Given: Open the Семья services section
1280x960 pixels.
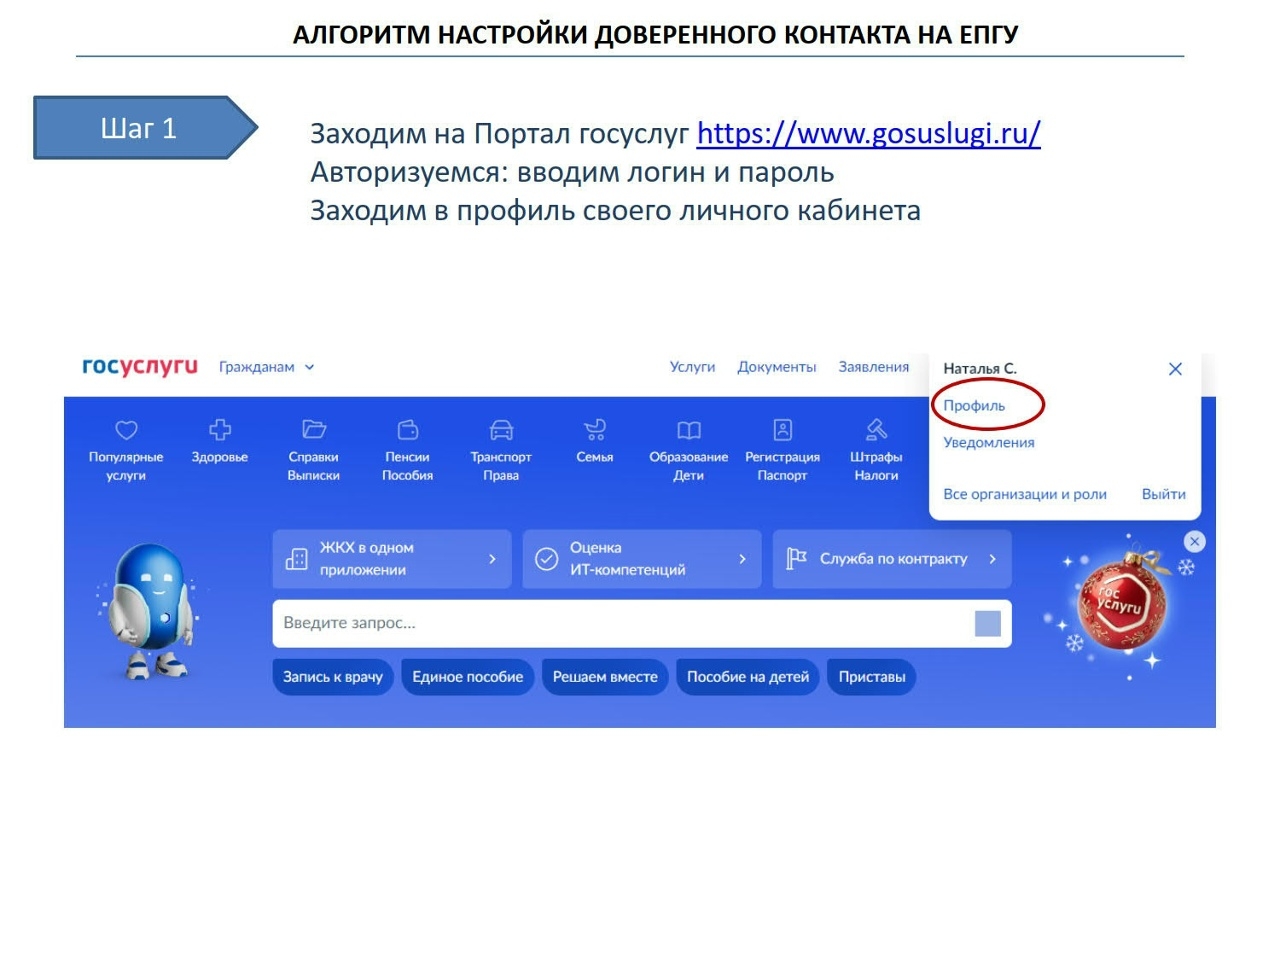Looking at the screenshot, I should point(595,445).
